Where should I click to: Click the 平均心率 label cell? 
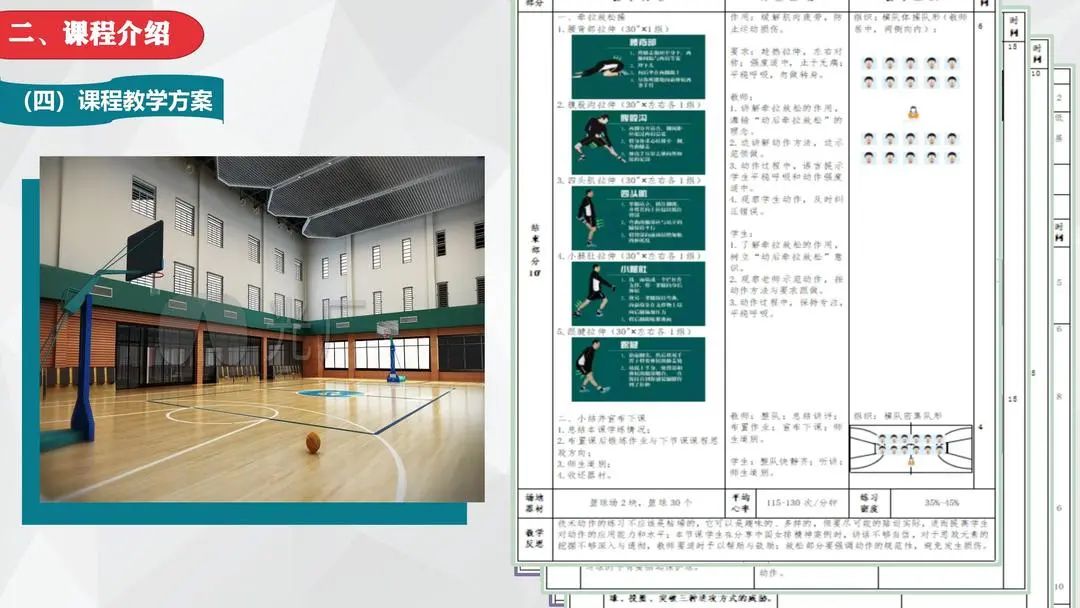(739, 502)
